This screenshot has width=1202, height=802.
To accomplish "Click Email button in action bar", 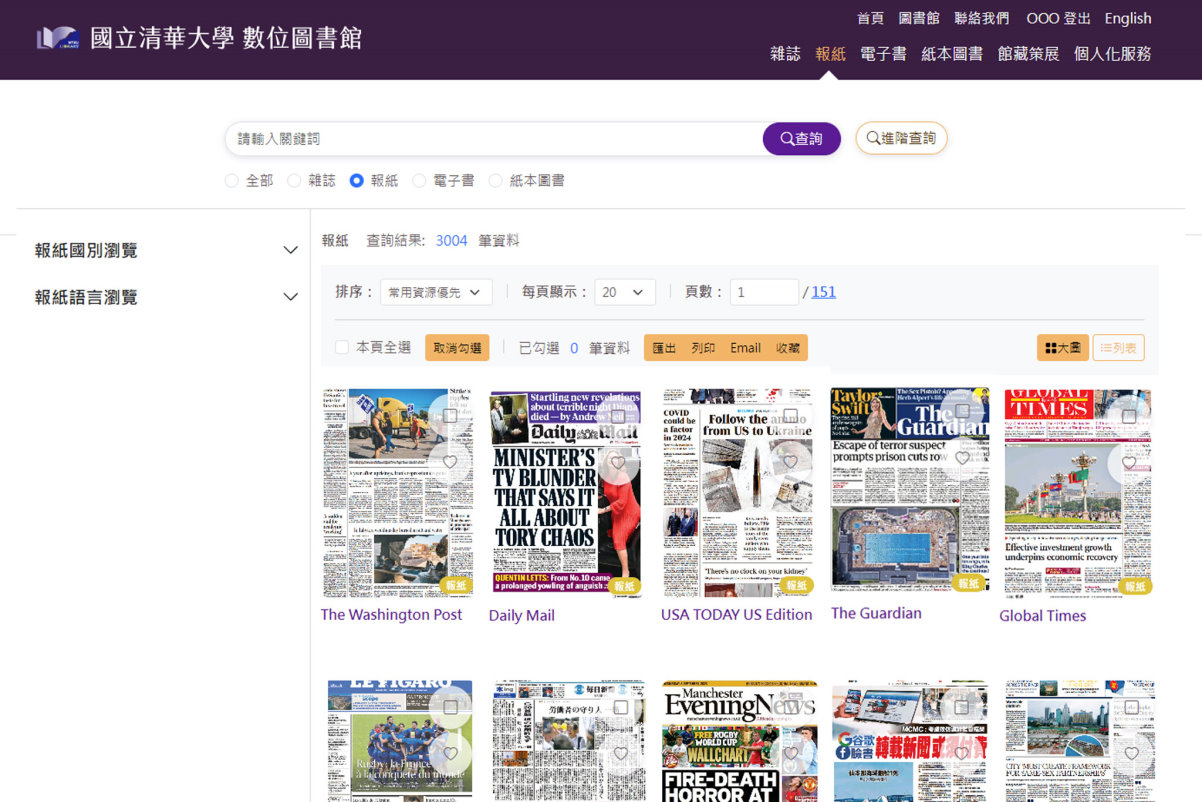I will tap(746, 348).
